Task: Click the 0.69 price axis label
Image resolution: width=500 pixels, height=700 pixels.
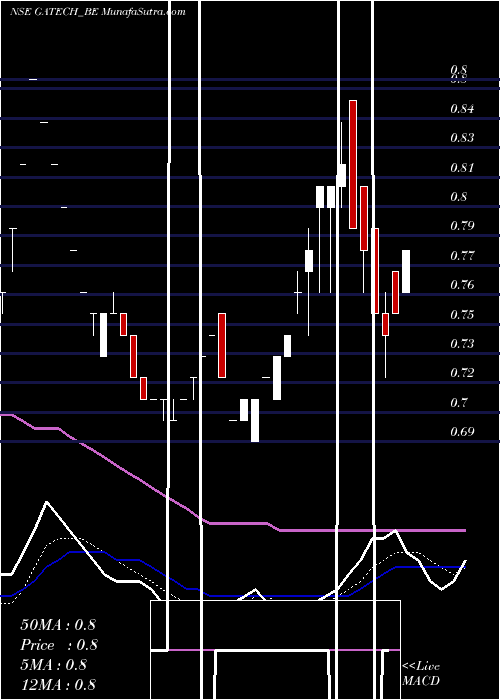Action: (462, 432)
